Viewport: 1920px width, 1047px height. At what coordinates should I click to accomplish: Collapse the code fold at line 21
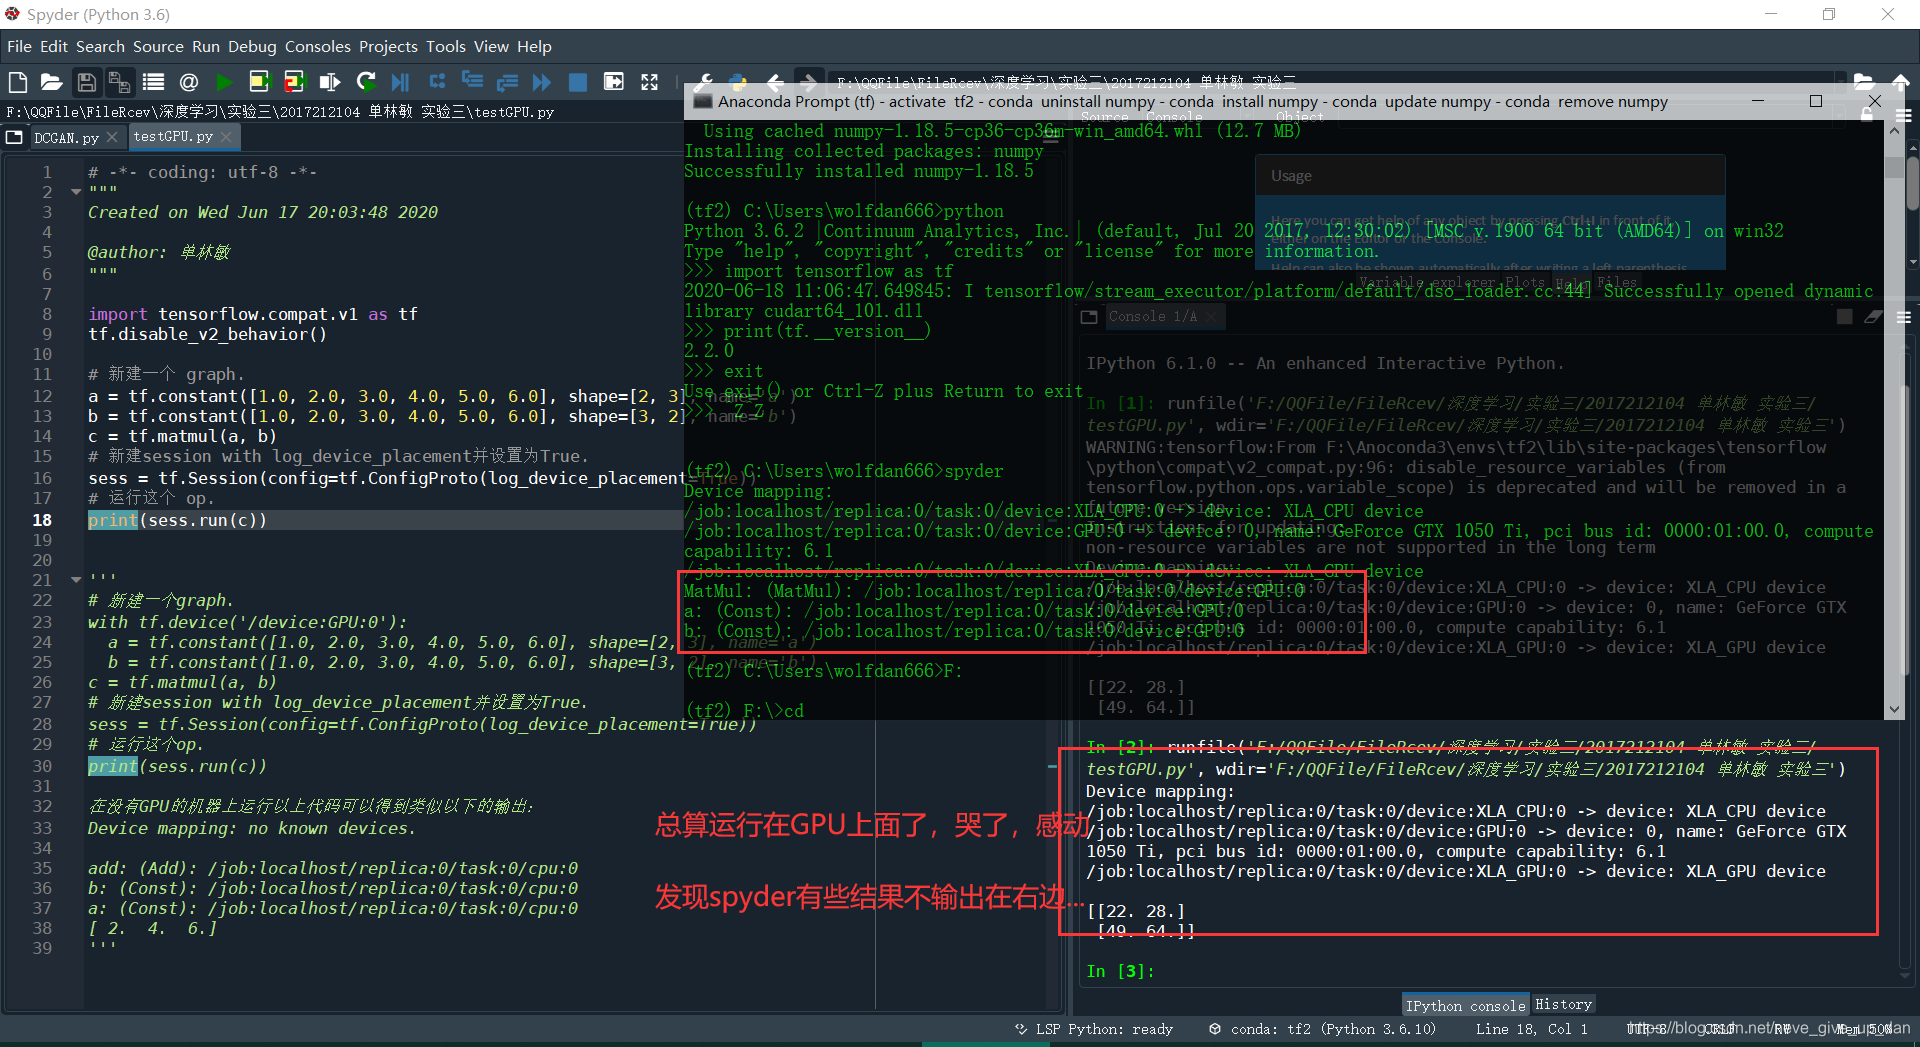pyautogui.click(x=76, y=580)
